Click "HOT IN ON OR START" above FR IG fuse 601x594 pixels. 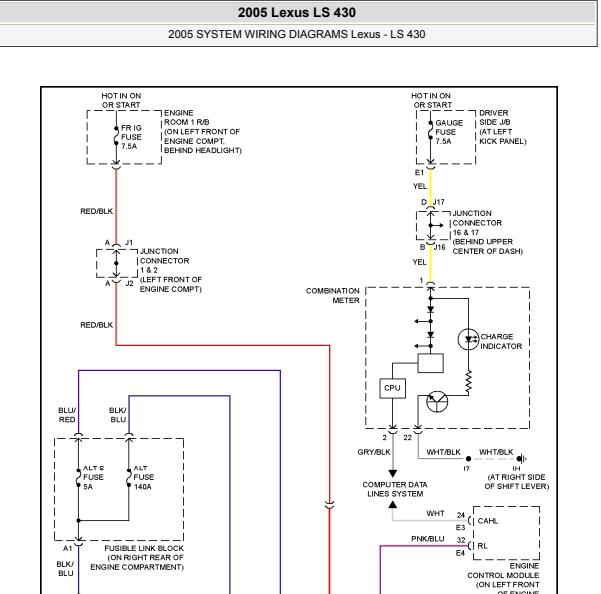(121, 100)
